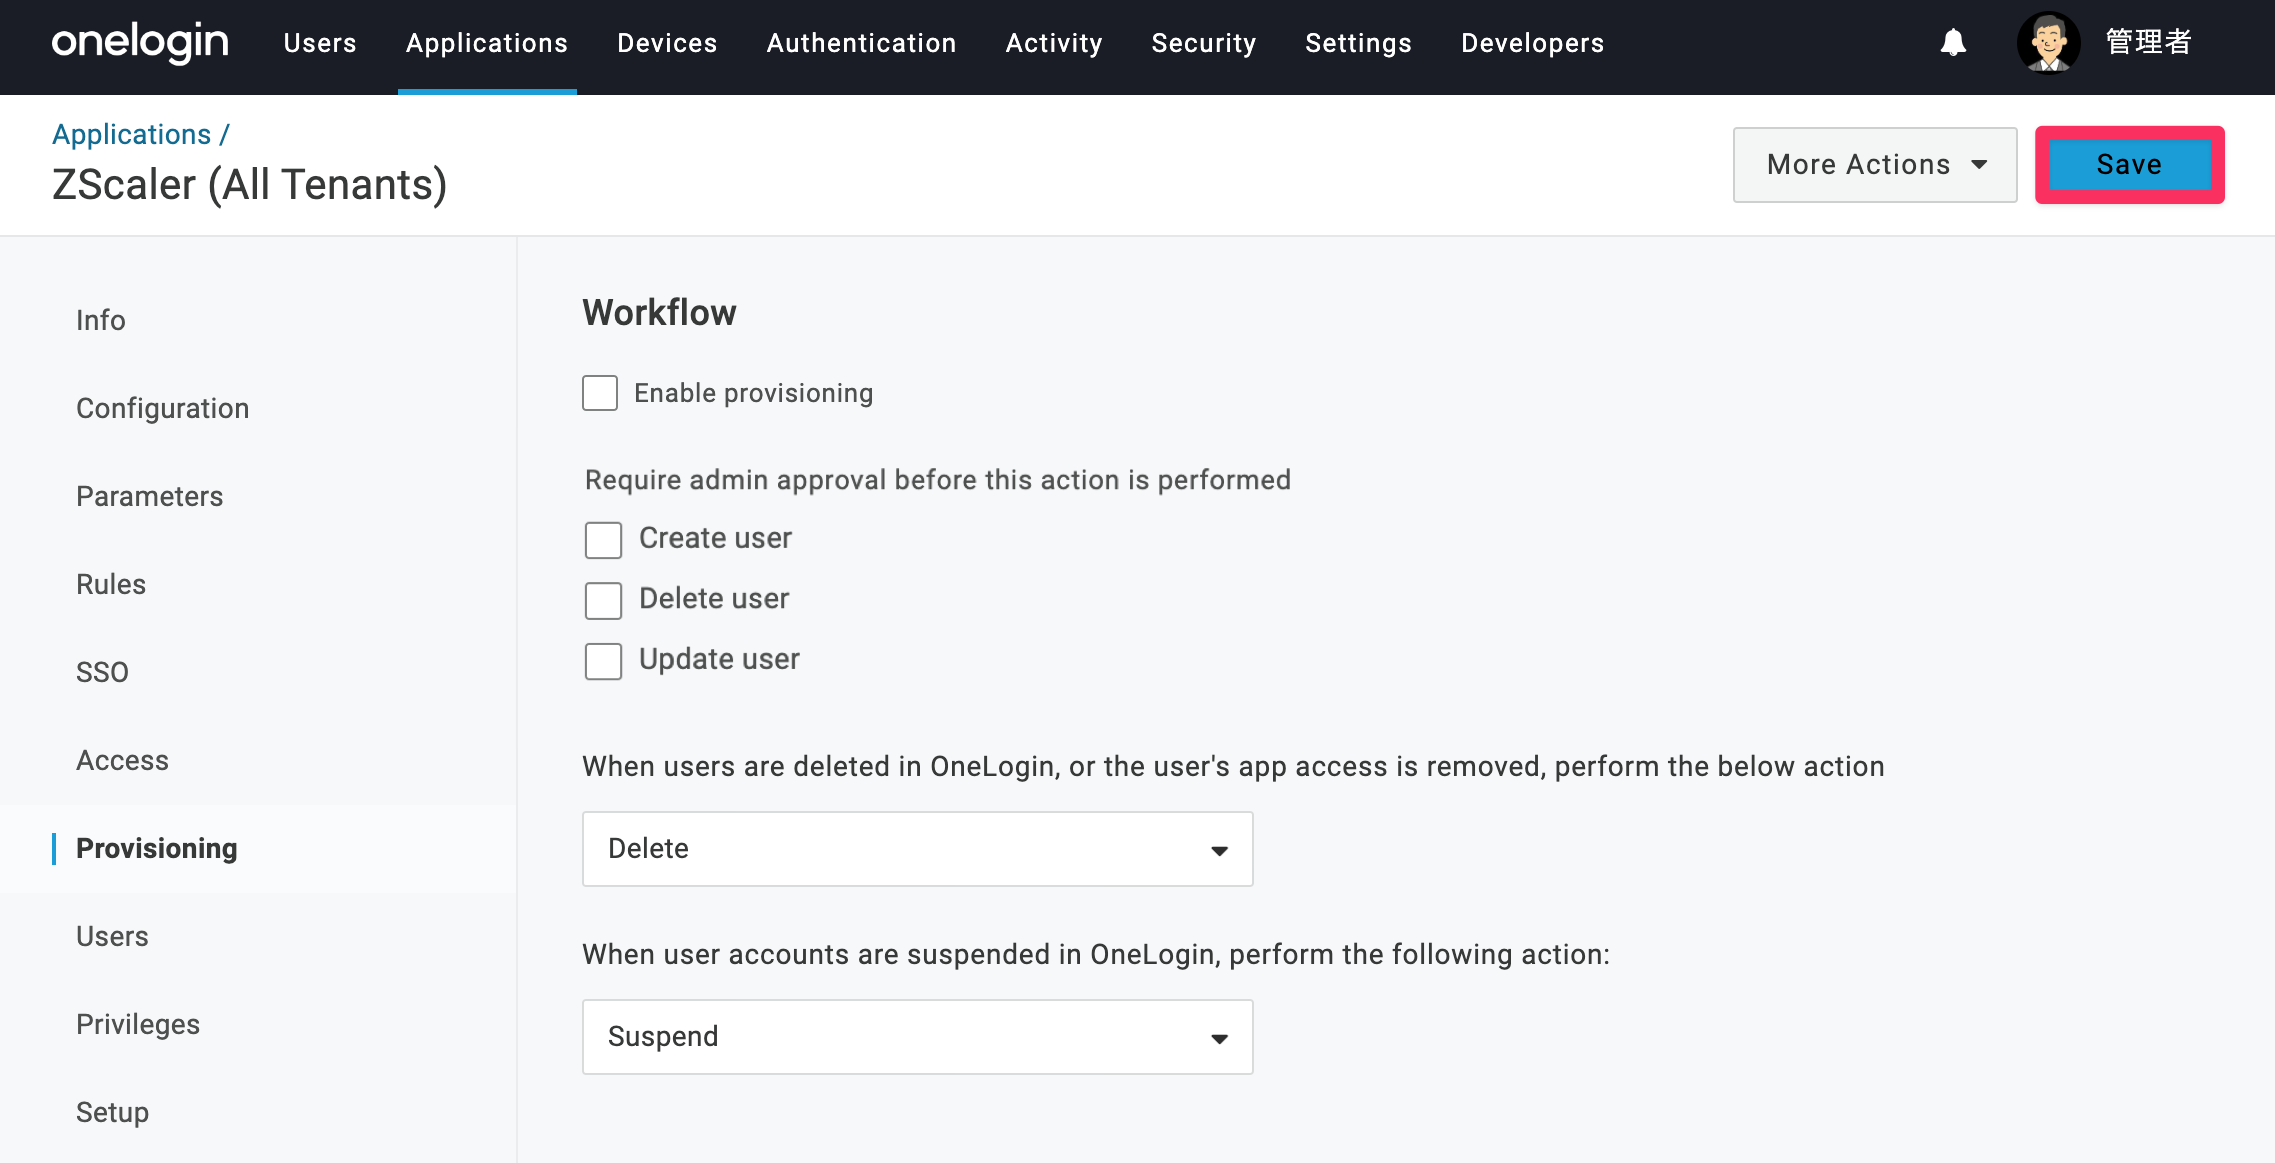Select the SSO sidebar tab
Screen dimensions: 2275x1163
(x=102, y=672)
